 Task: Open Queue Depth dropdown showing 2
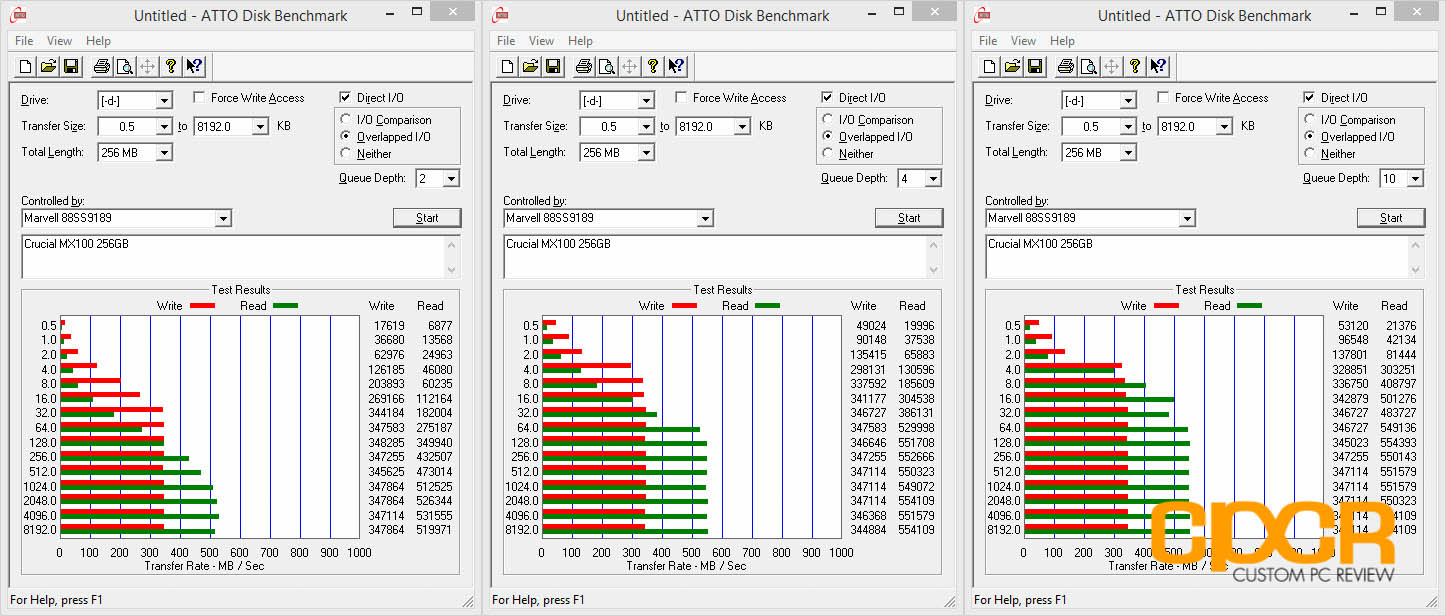click(x=451, y=179)
